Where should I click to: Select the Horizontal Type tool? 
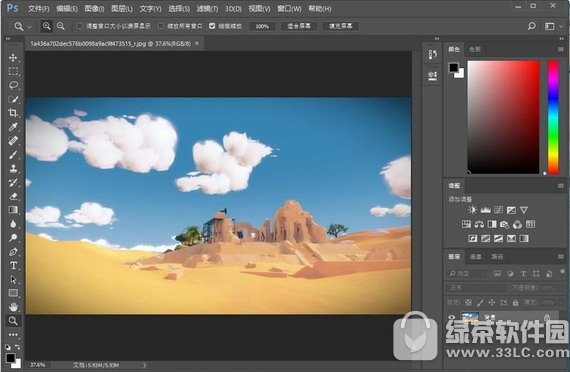(13, 265)
